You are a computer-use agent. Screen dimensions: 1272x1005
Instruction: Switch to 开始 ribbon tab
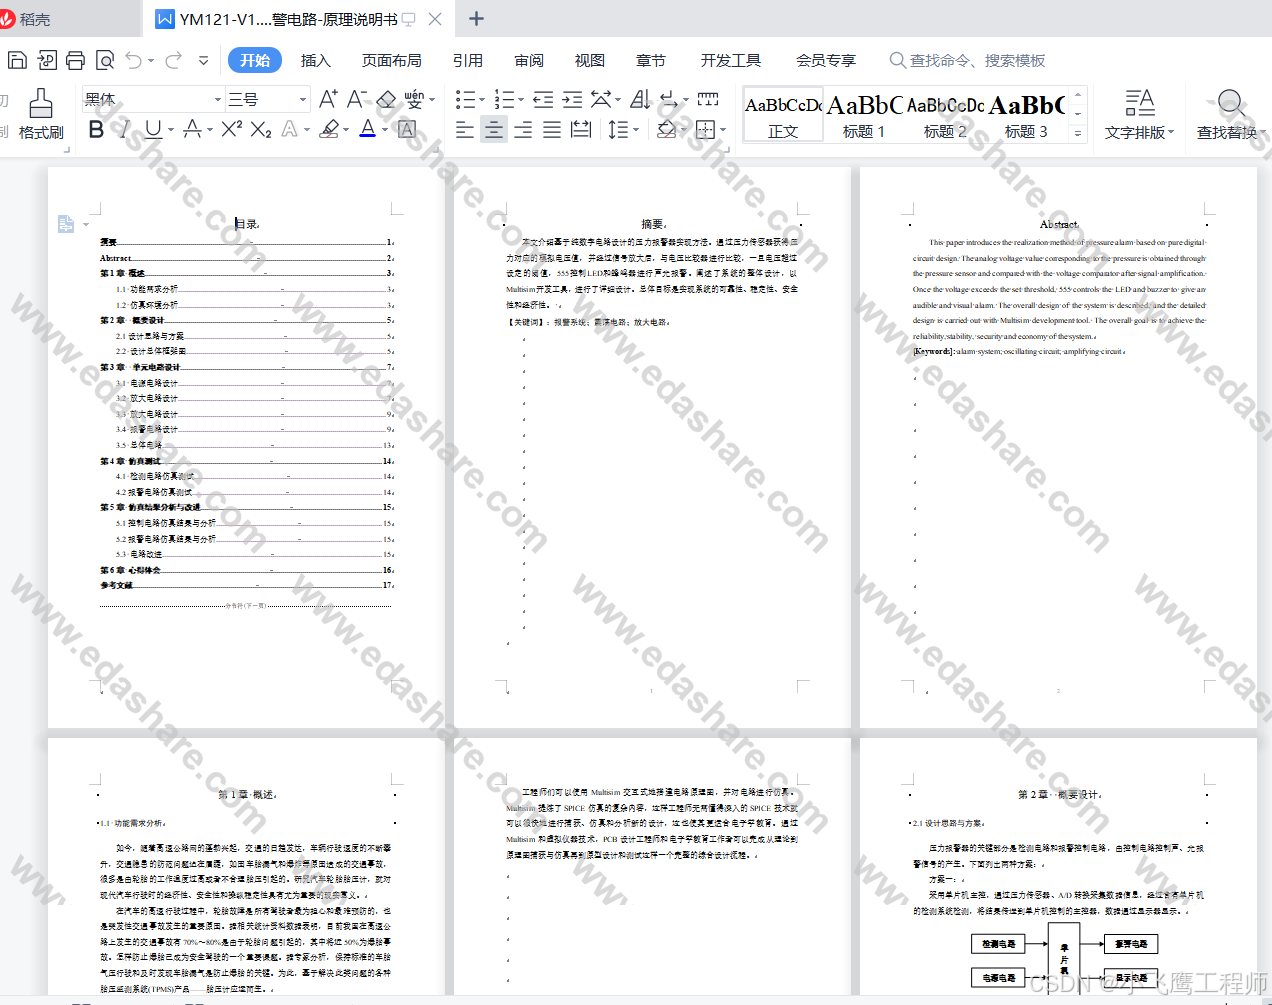[x=255, y=60]
